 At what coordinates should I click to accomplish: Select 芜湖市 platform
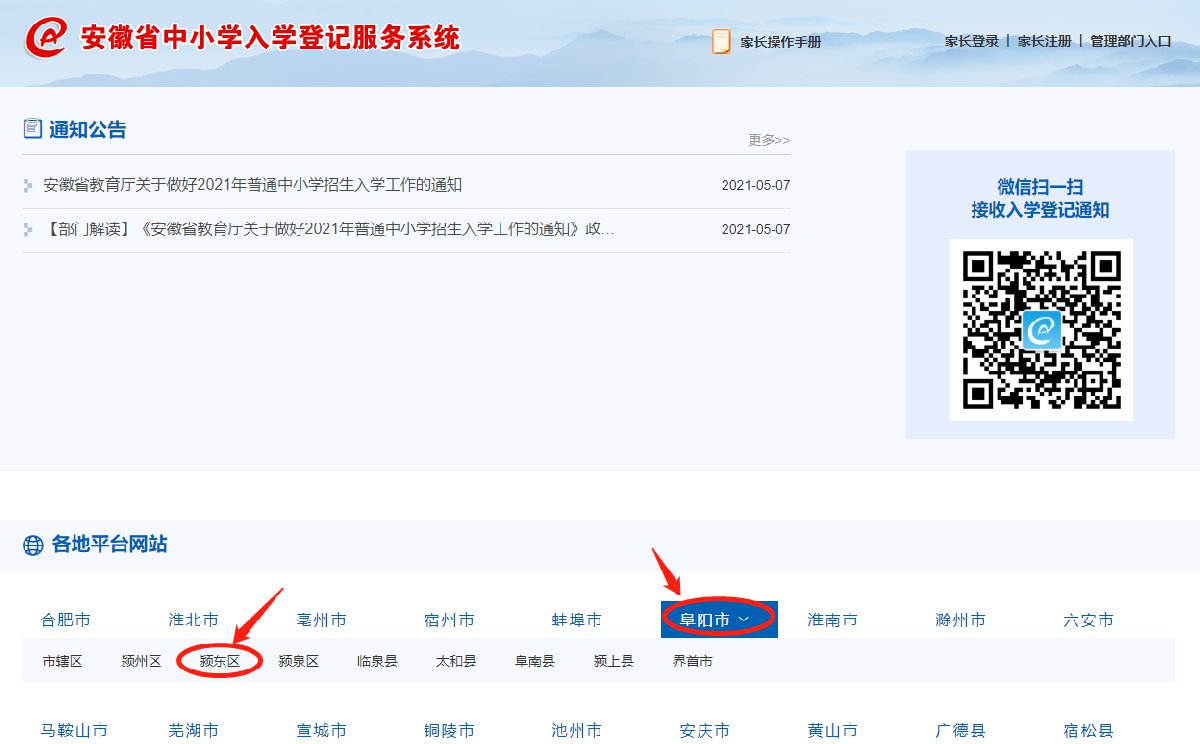coord(194,731)
